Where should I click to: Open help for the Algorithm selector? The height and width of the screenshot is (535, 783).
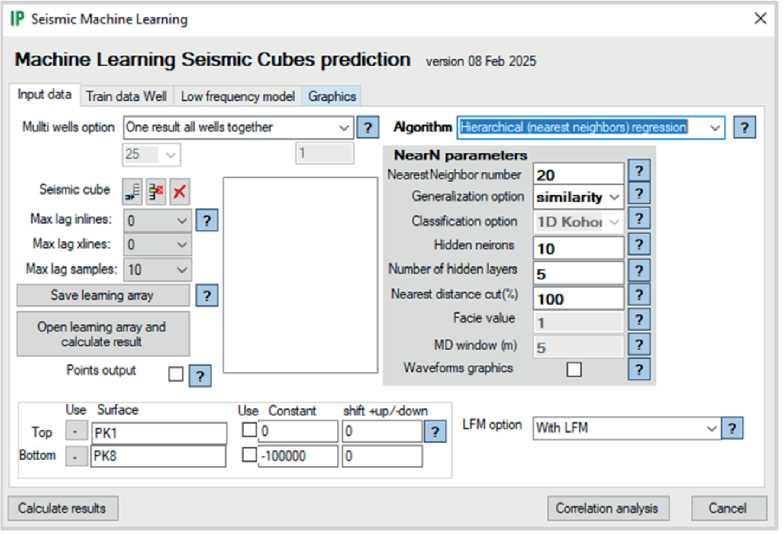point(744,128)
